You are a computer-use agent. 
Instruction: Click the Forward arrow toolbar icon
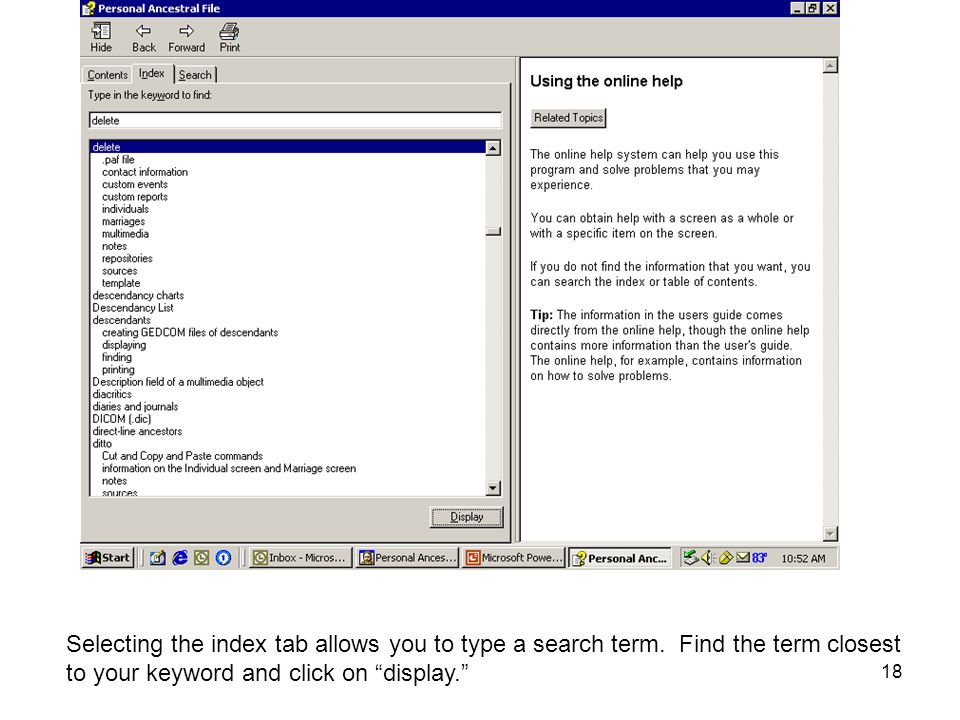coord(186,38)
